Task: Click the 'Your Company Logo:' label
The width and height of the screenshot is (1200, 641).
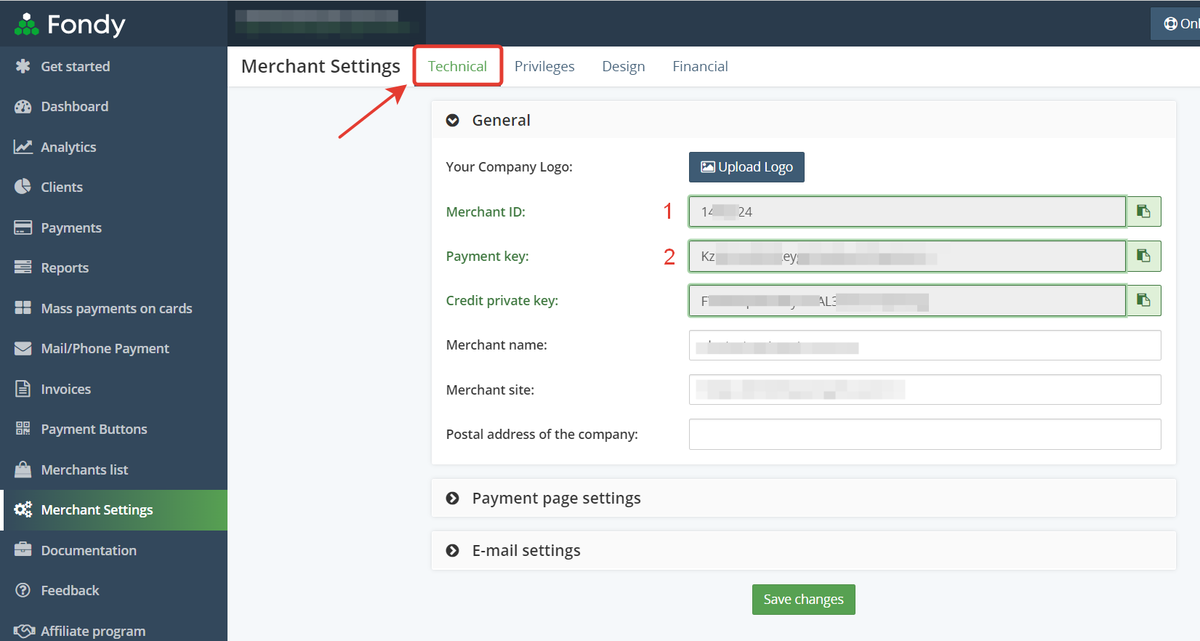Action: coord(509,167)
